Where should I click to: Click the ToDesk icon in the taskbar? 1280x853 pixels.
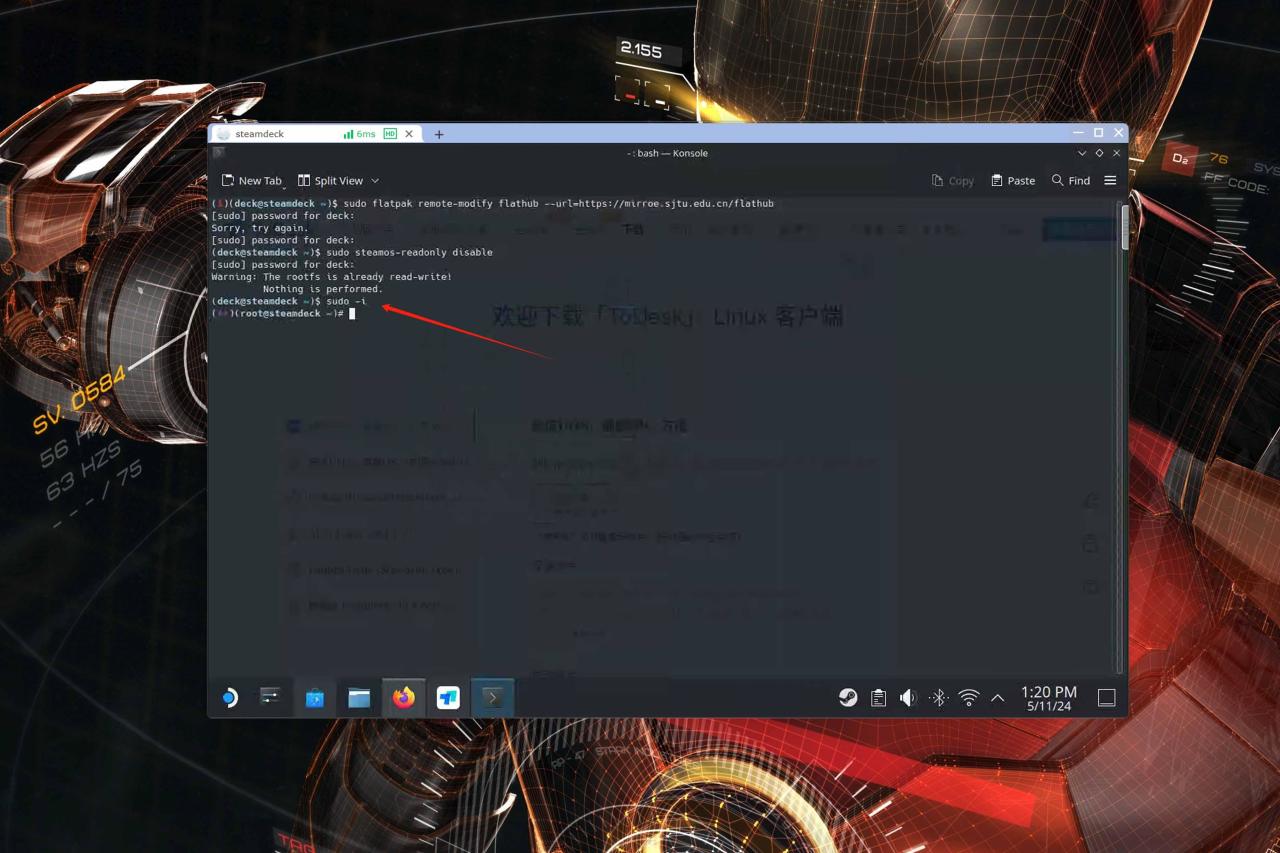[447, 697]
